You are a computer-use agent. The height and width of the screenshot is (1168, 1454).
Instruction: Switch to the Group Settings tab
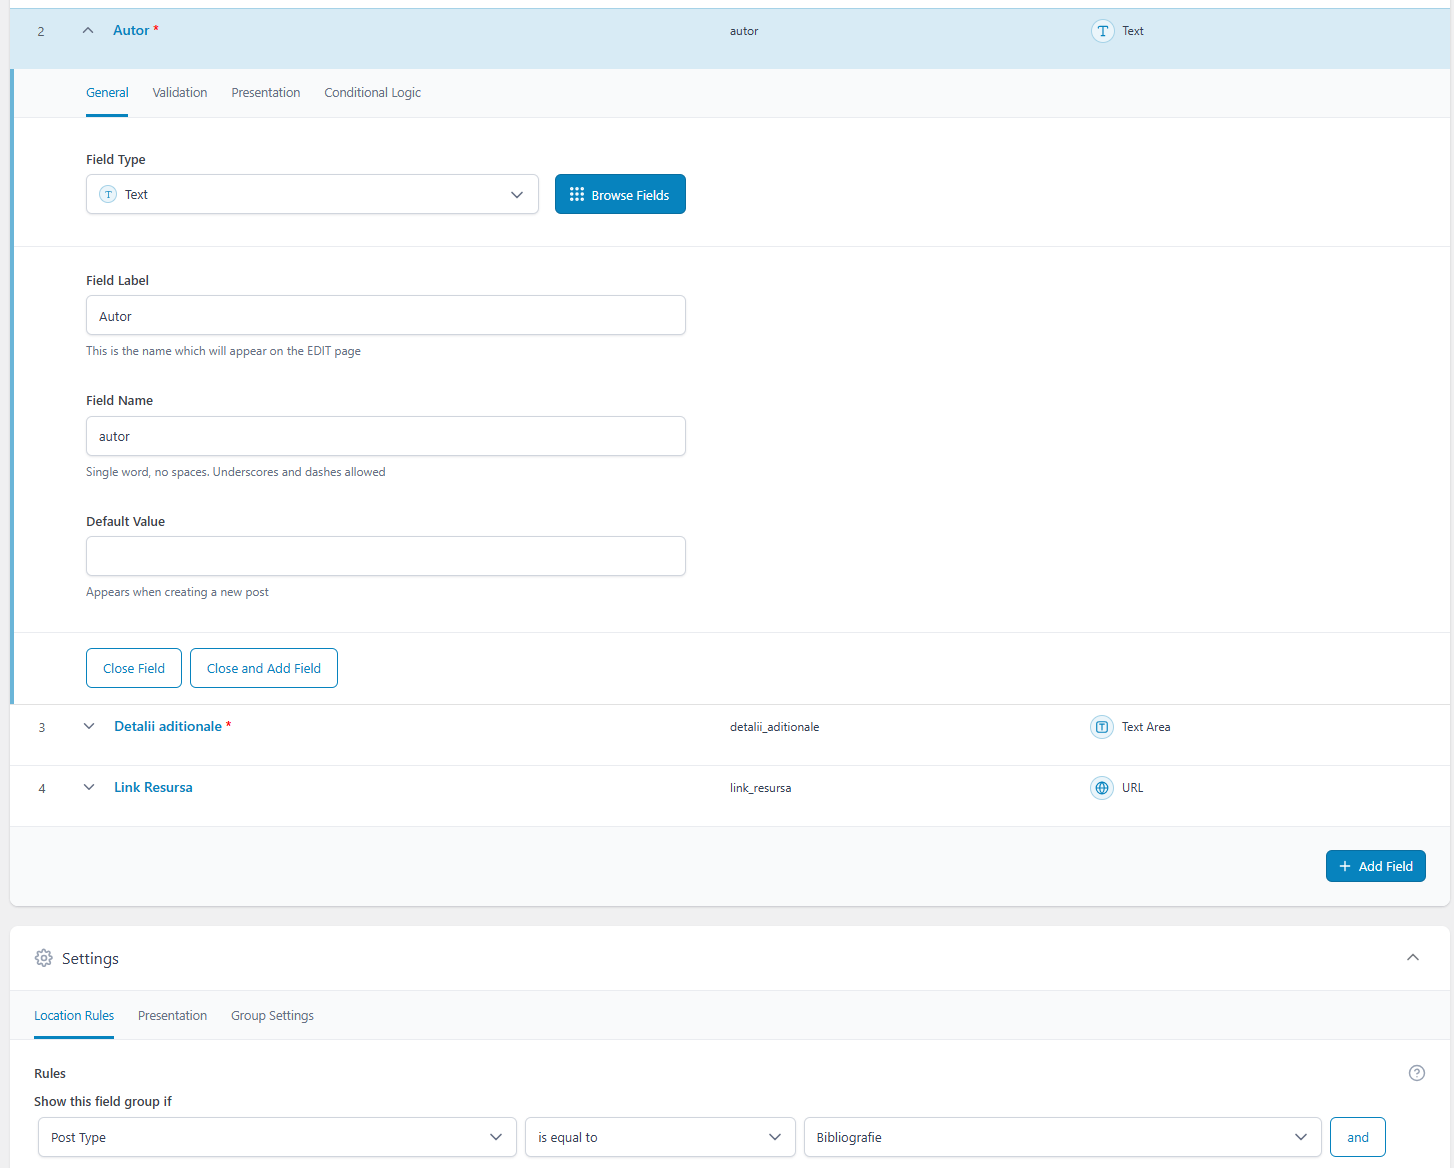(272, 1016)
